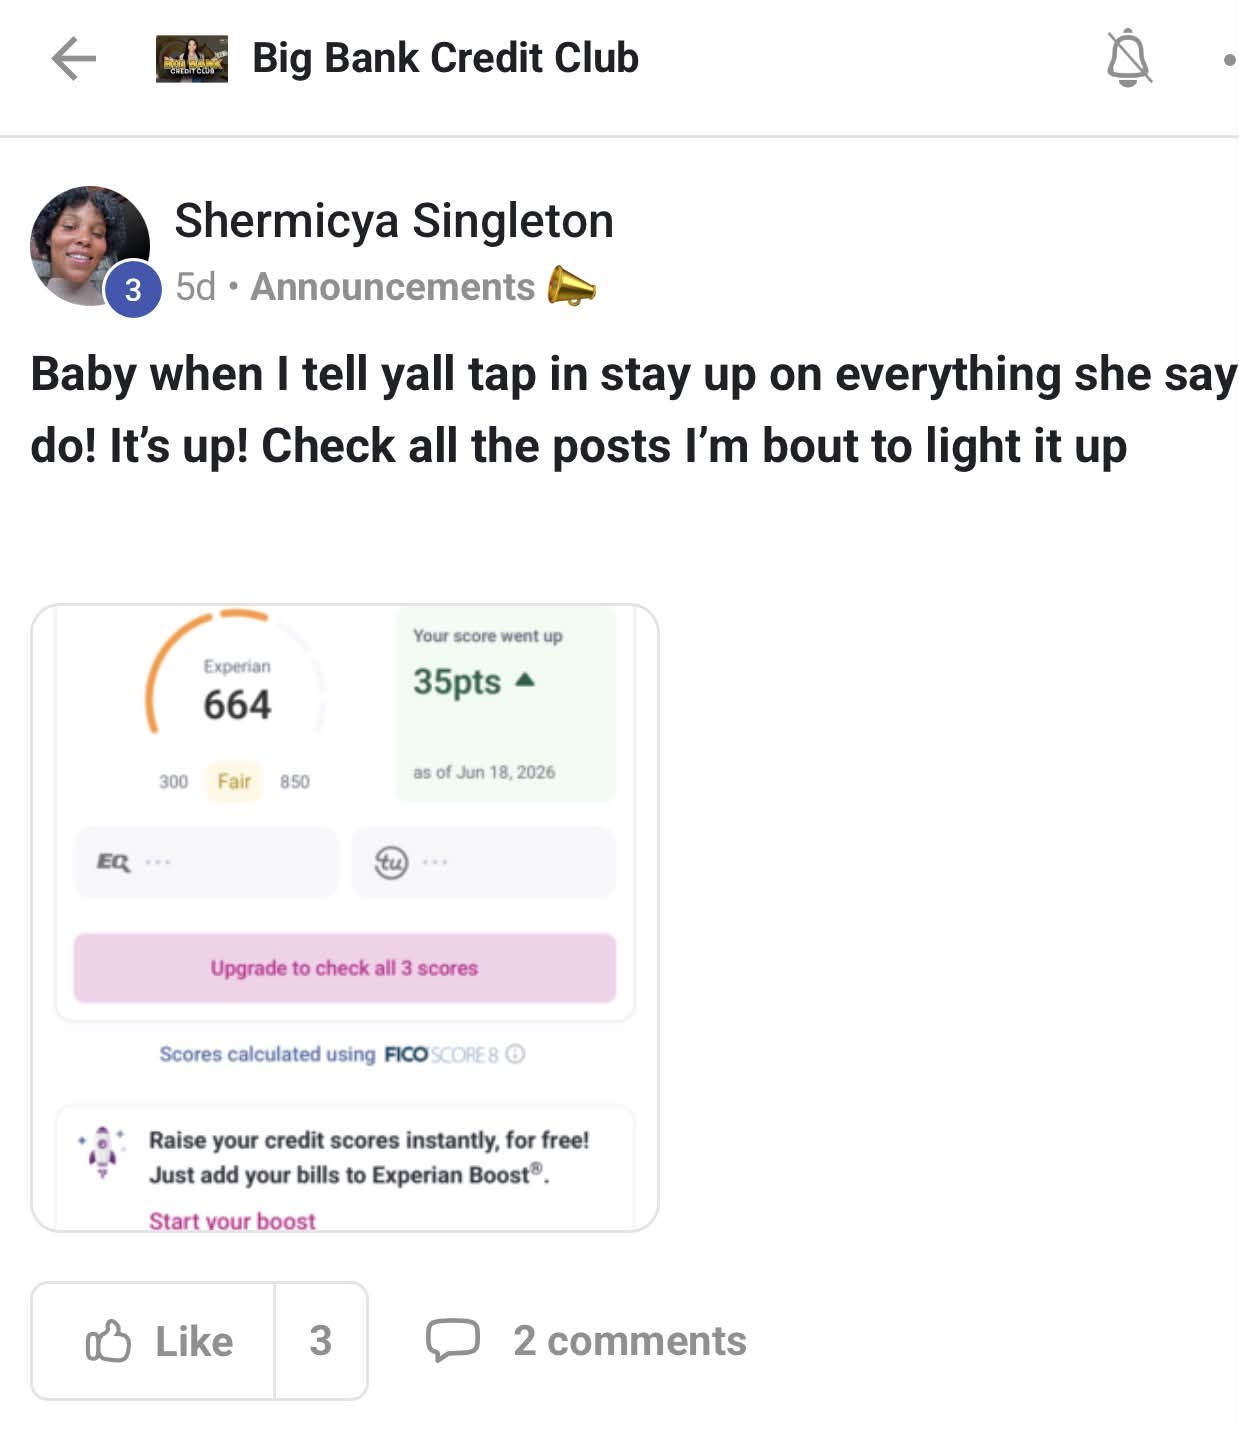Open the Experian score screenshot attachment

click(345, 918)
